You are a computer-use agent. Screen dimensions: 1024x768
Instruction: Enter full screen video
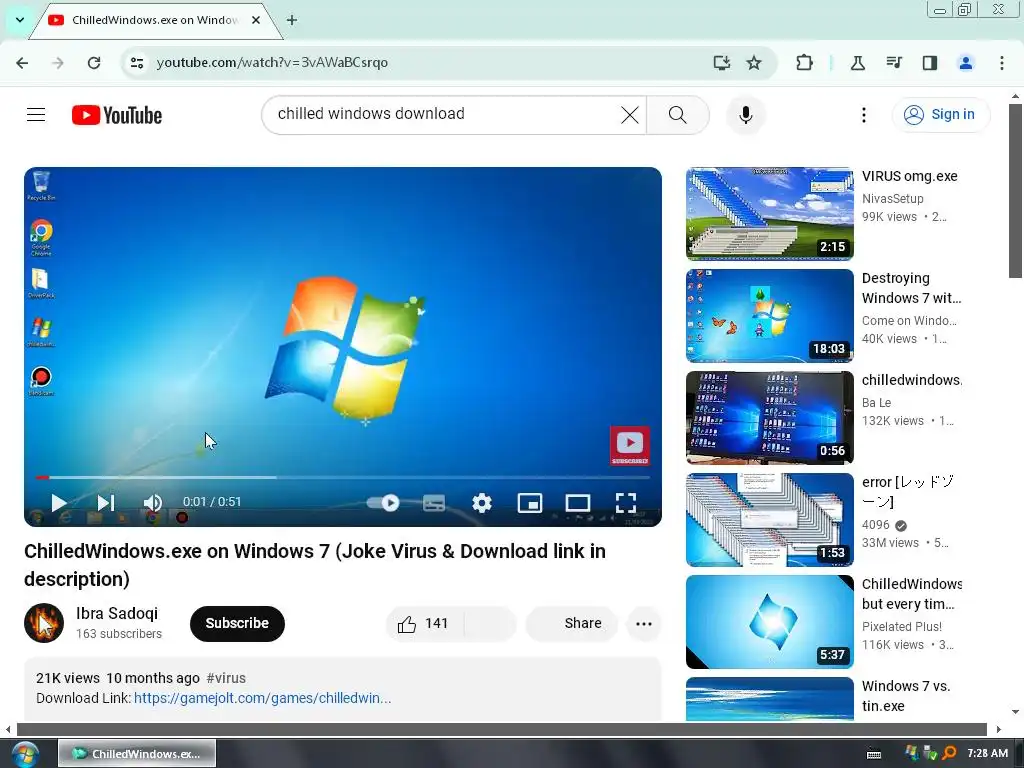pos(626,502)
